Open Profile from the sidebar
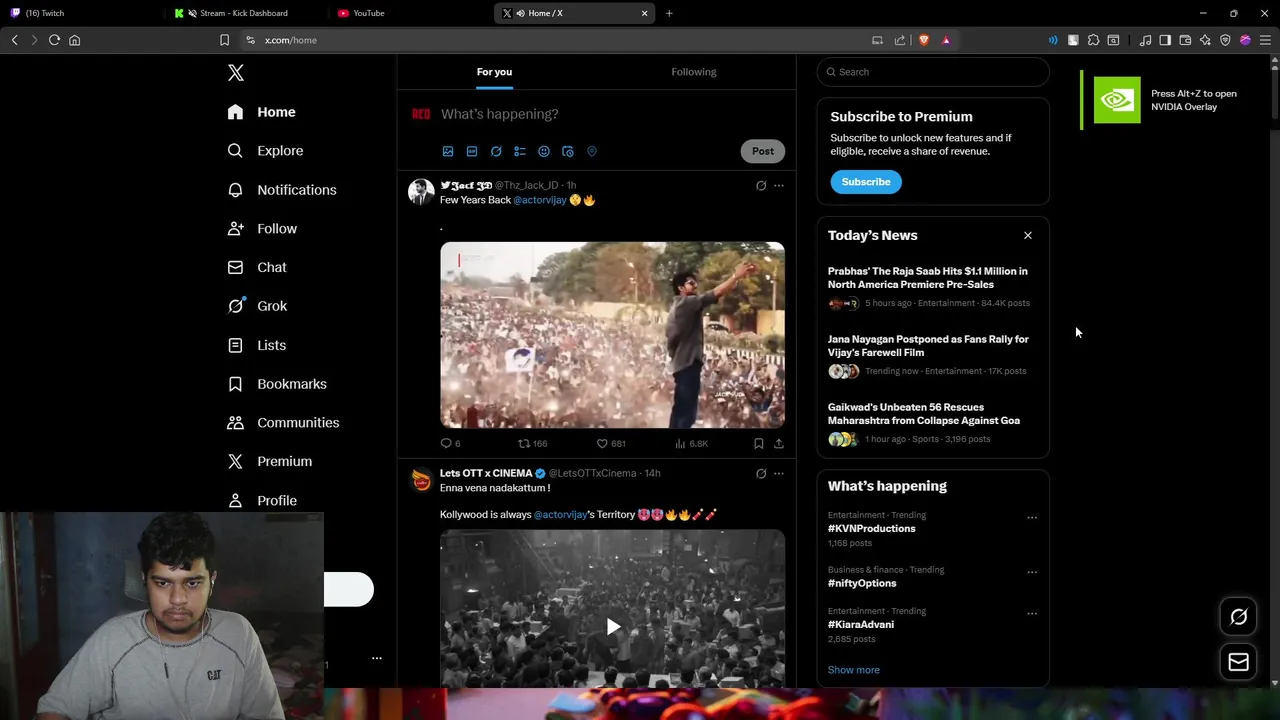 pyautogui.click(x=262, y=500)
